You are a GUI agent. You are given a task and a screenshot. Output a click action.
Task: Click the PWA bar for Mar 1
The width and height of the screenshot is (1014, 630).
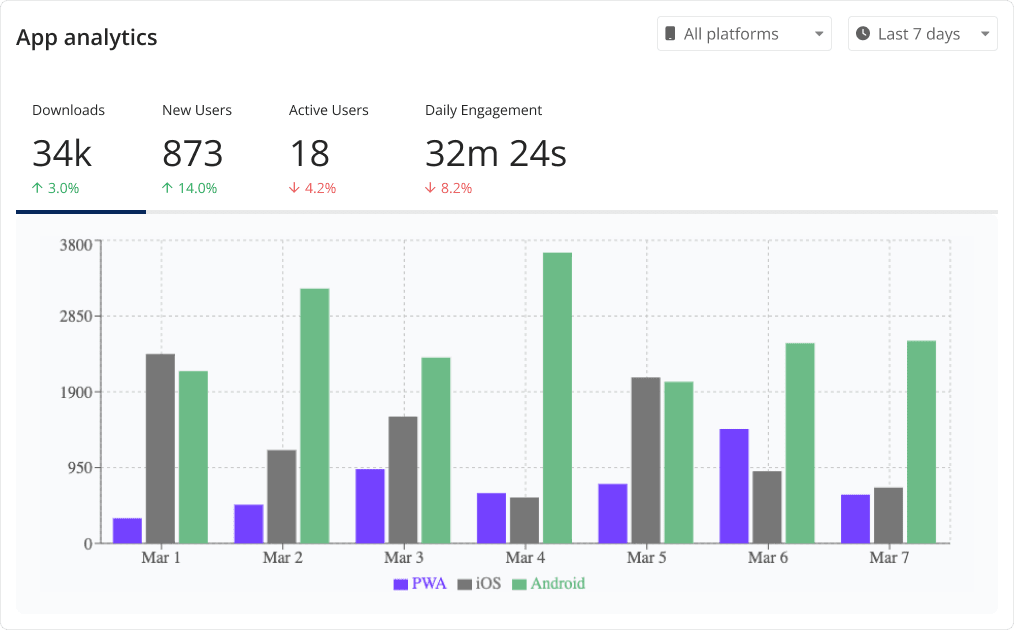[x=127, y=531]
